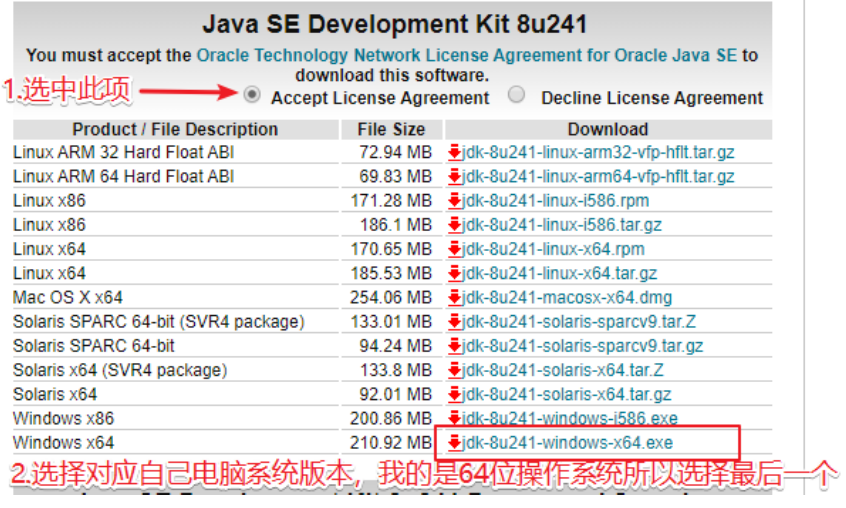Download jdk-8u241-solaris-sparcv9.tar.gz file link
This screenshot has height=508, width=846.
click(x=583, y=346)
